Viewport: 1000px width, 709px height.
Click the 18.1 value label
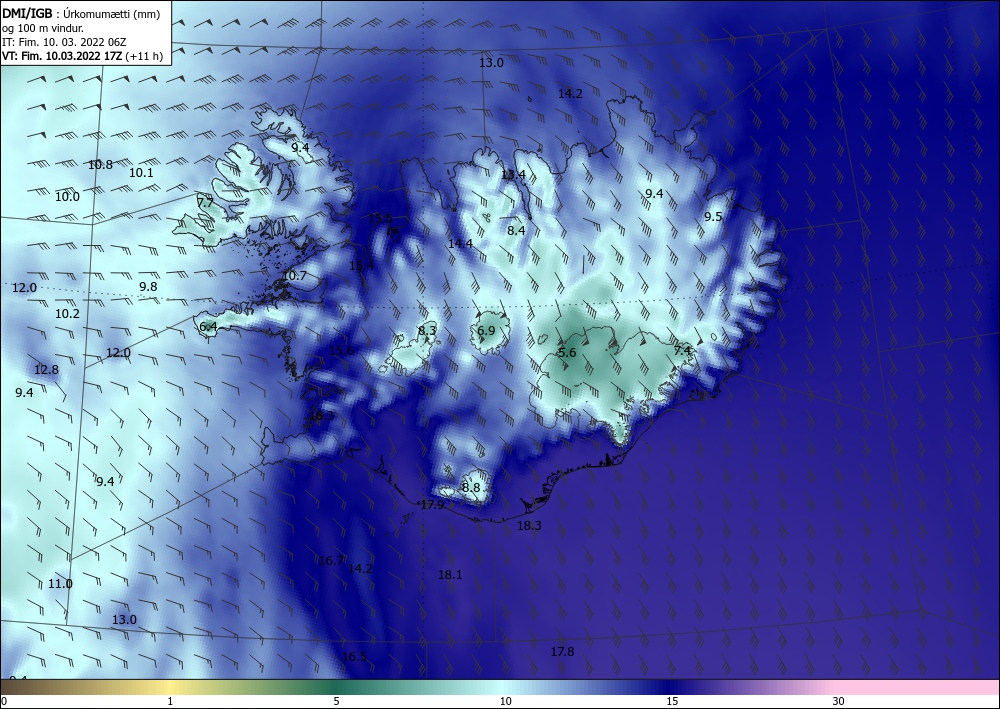pos(450,575)
